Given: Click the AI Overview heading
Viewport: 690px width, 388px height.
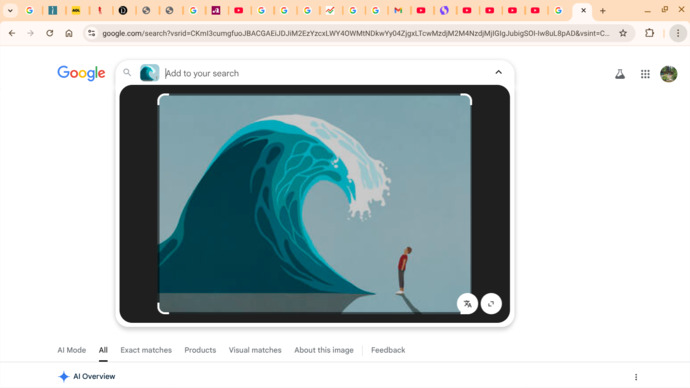Looking at the screenshot, I should (x=94, y=377).
